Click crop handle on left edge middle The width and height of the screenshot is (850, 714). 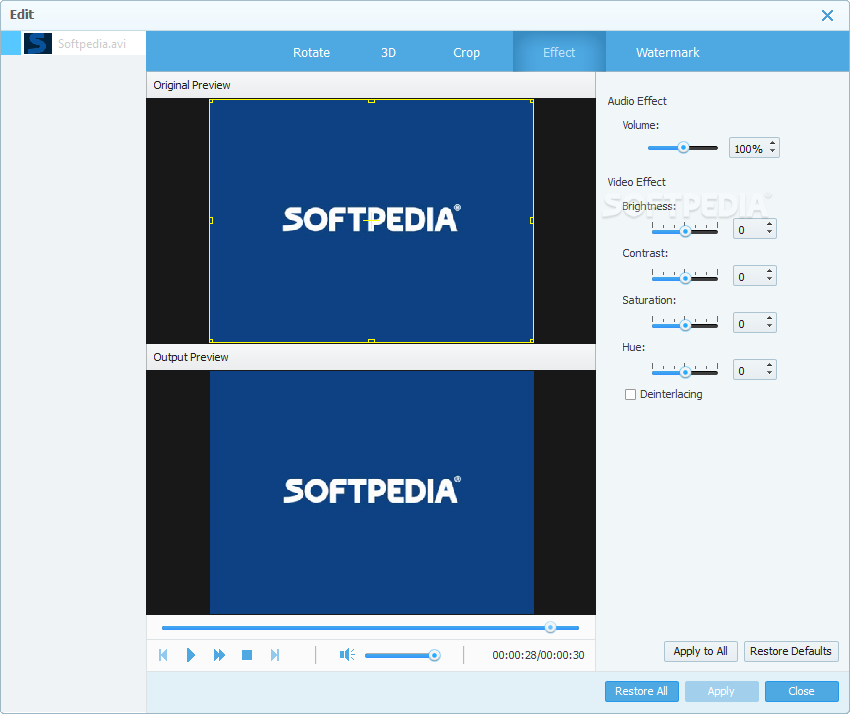coord(211,221)
